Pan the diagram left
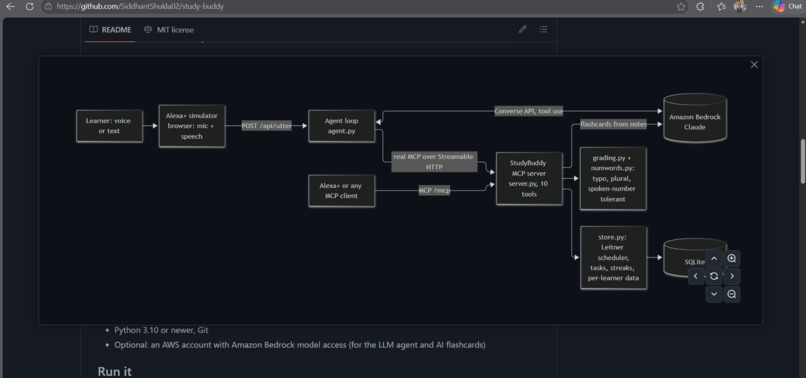Viewport: 806px width, 378px height. pos(696,276)
